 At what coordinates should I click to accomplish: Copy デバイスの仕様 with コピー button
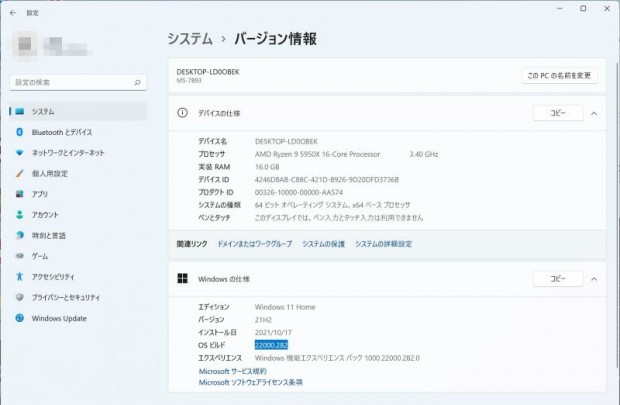point(558,113)
